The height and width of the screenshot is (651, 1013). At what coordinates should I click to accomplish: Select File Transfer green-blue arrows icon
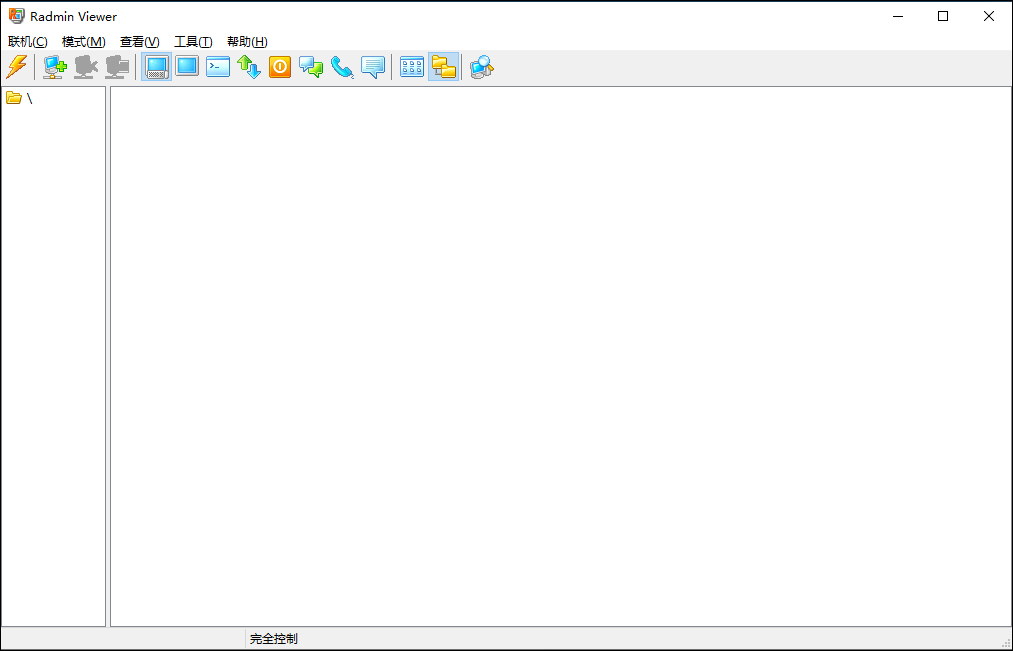(249, 67)
